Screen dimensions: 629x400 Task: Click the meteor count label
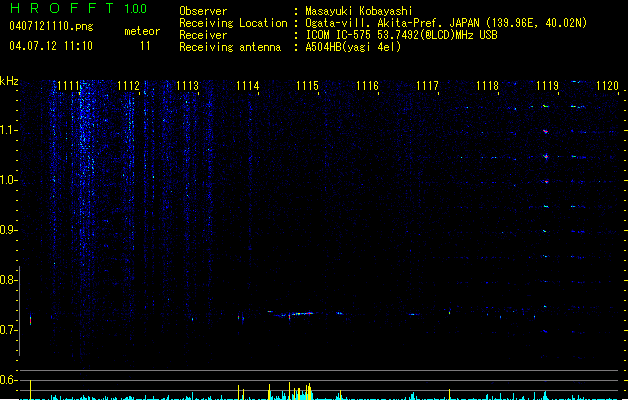tap(142, 31)
